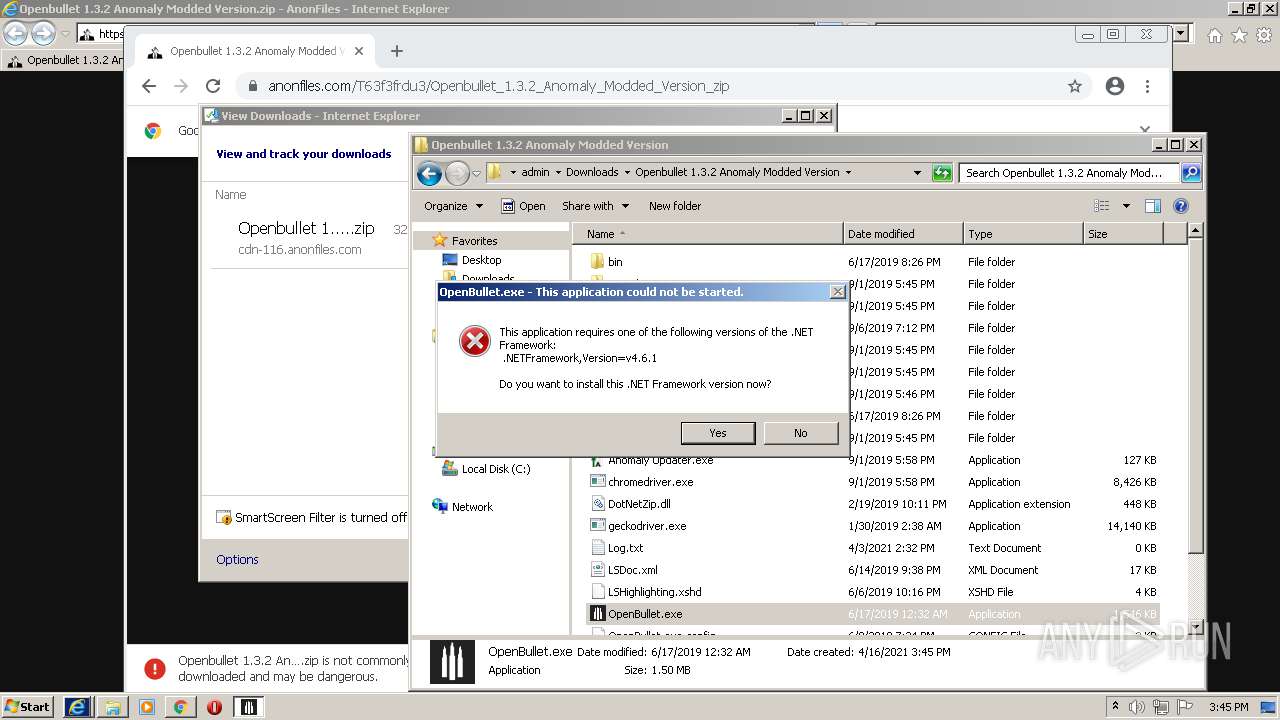
Task: Sort files by the Type column
Action: pyautogui.click(x=1023, y=234)
